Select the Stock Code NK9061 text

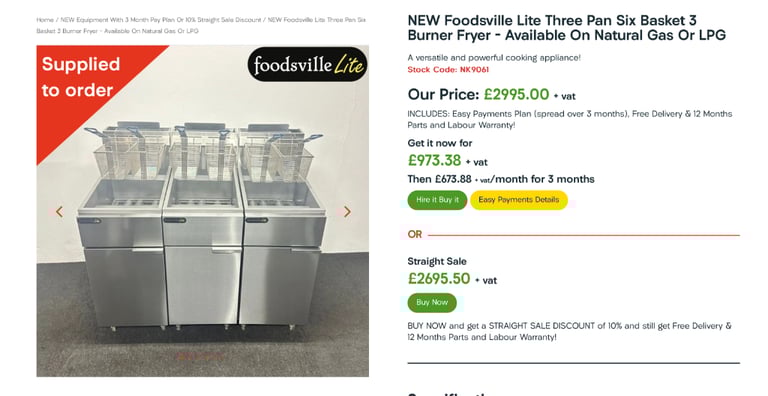click(448, 70)
